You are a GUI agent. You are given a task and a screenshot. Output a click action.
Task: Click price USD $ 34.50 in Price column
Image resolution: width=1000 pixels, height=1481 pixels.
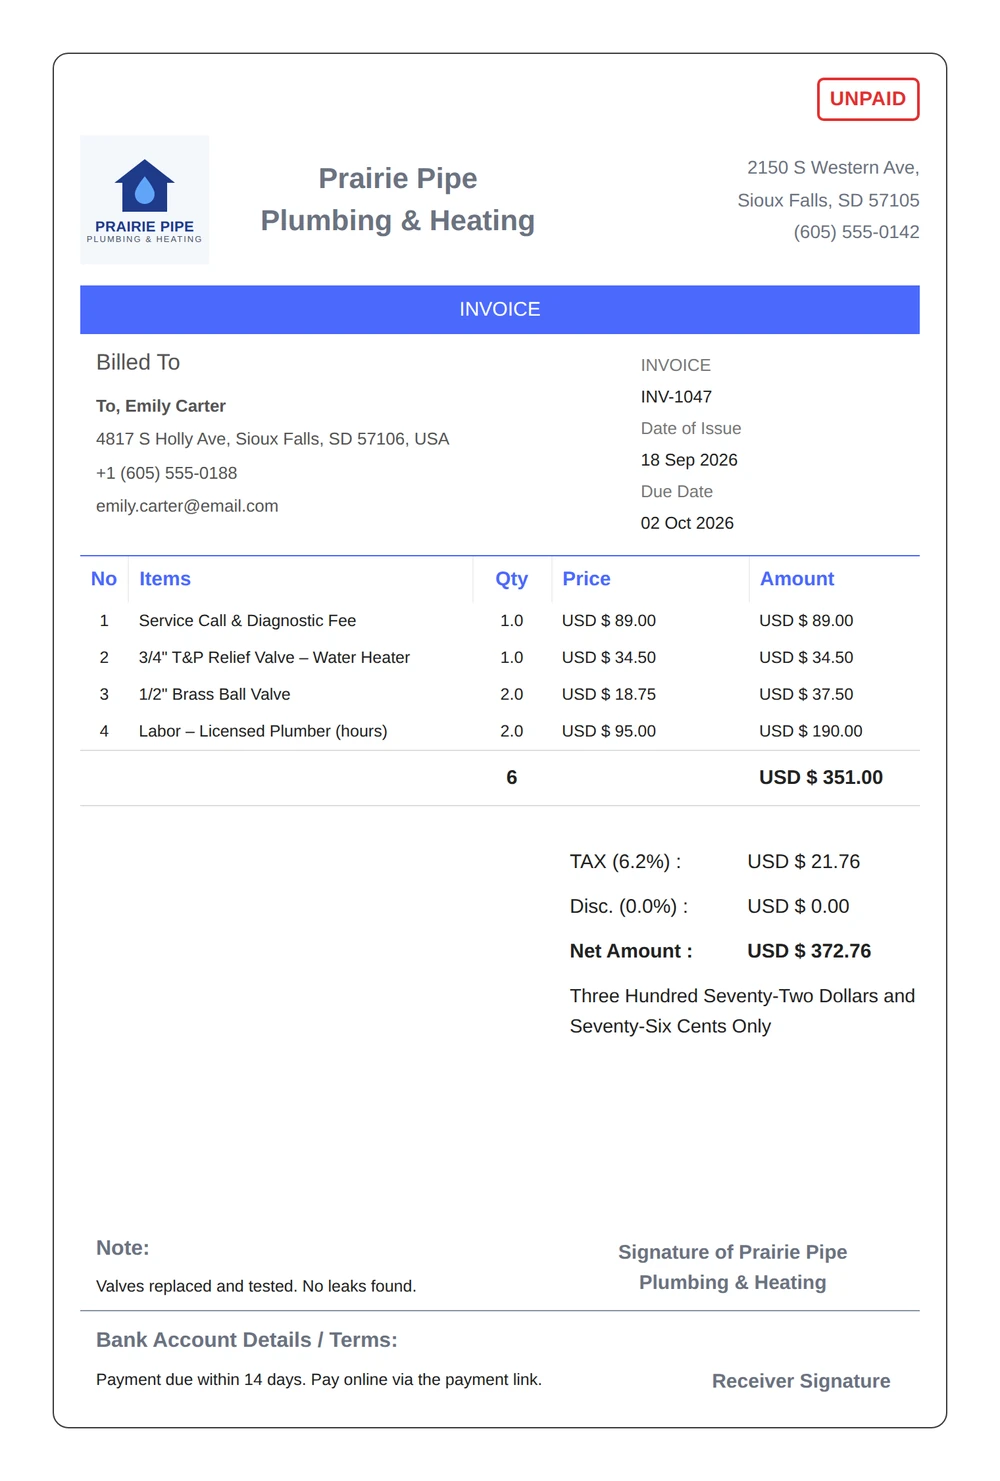click(609, 658)
